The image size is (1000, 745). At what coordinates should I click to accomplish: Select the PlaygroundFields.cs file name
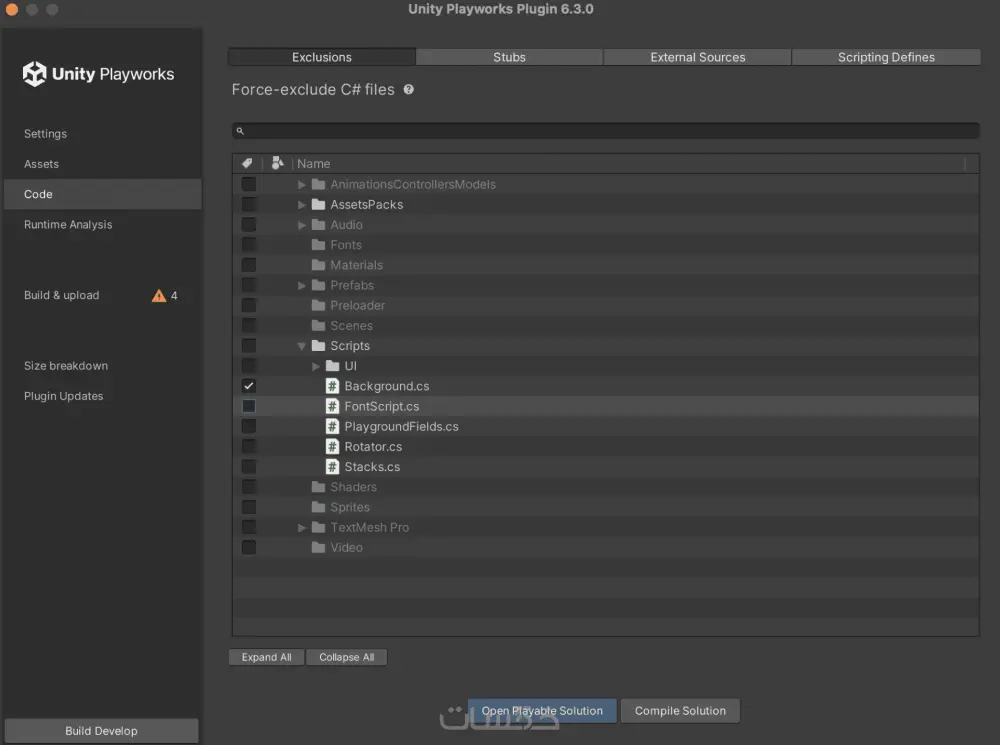pos(401,426)
